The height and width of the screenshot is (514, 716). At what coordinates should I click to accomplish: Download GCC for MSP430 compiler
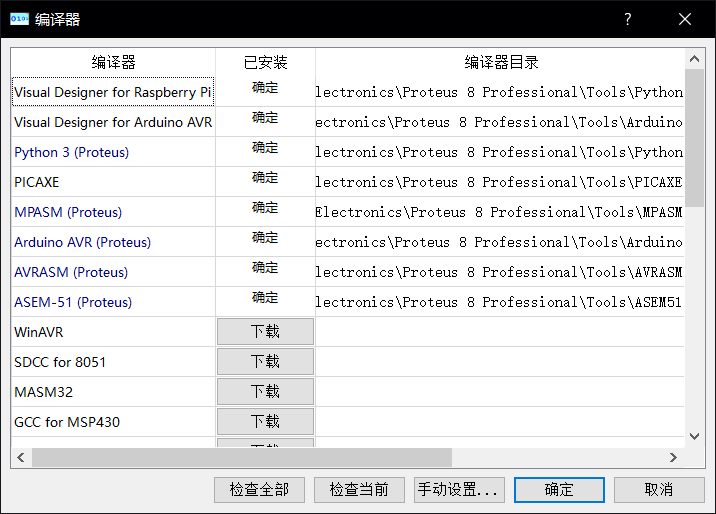pyautogui.click(x=265, y=421)
